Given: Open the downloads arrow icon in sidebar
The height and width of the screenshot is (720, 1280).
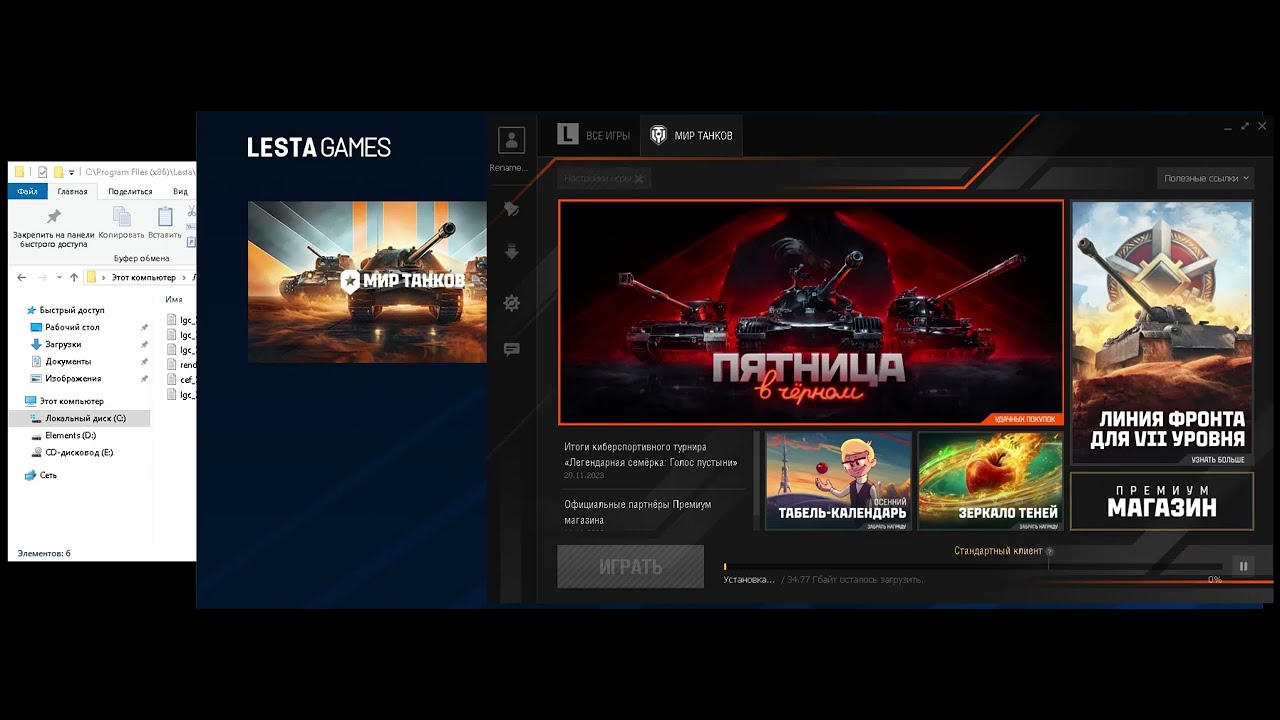Looking at the screenshot, I should [511, 252].
